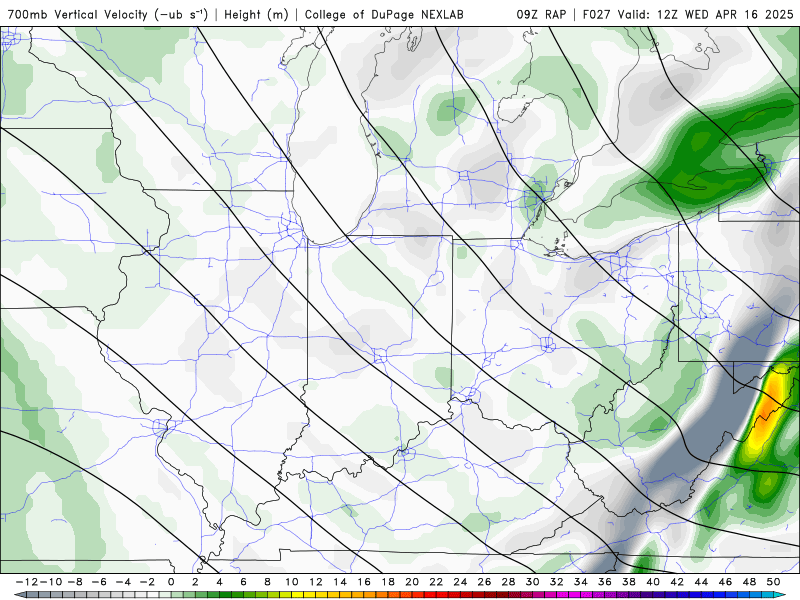
Task: Select the 42 legend value
Action: [x=677, y=582]
